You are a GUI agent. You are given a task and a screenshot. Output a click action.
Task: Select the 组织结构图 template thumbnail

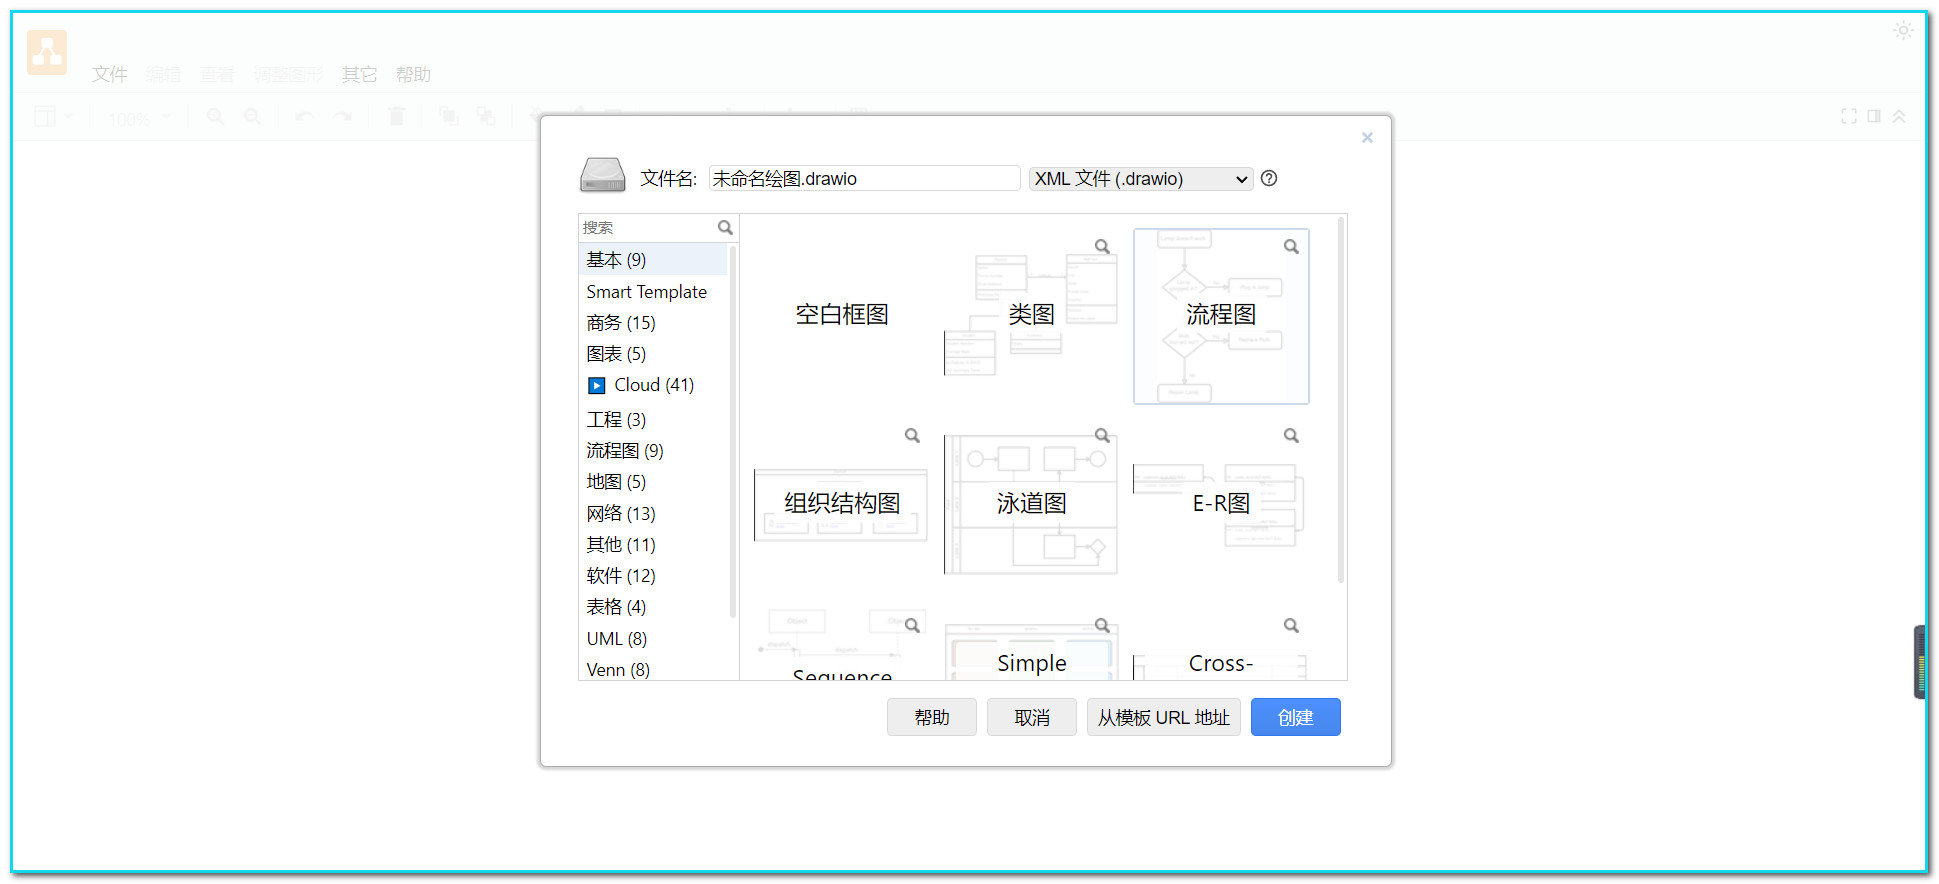(842, 503)
